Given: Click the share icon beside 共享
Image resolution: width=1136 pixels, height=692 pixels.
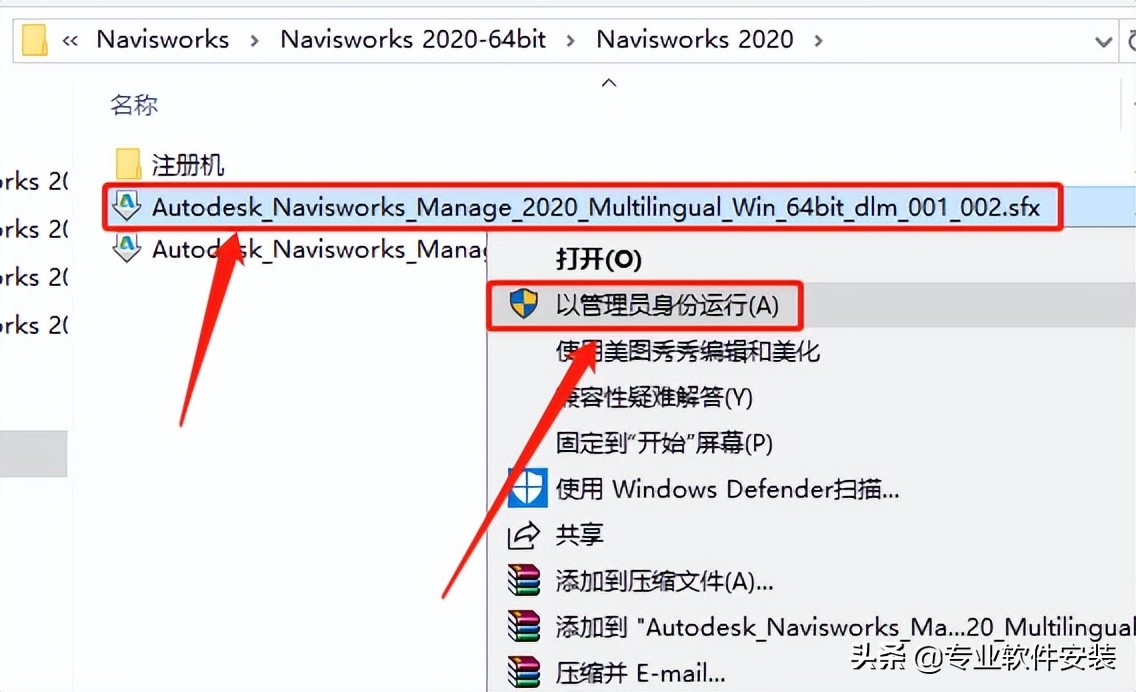Looking at the screenshot, I should pos(523,535).
